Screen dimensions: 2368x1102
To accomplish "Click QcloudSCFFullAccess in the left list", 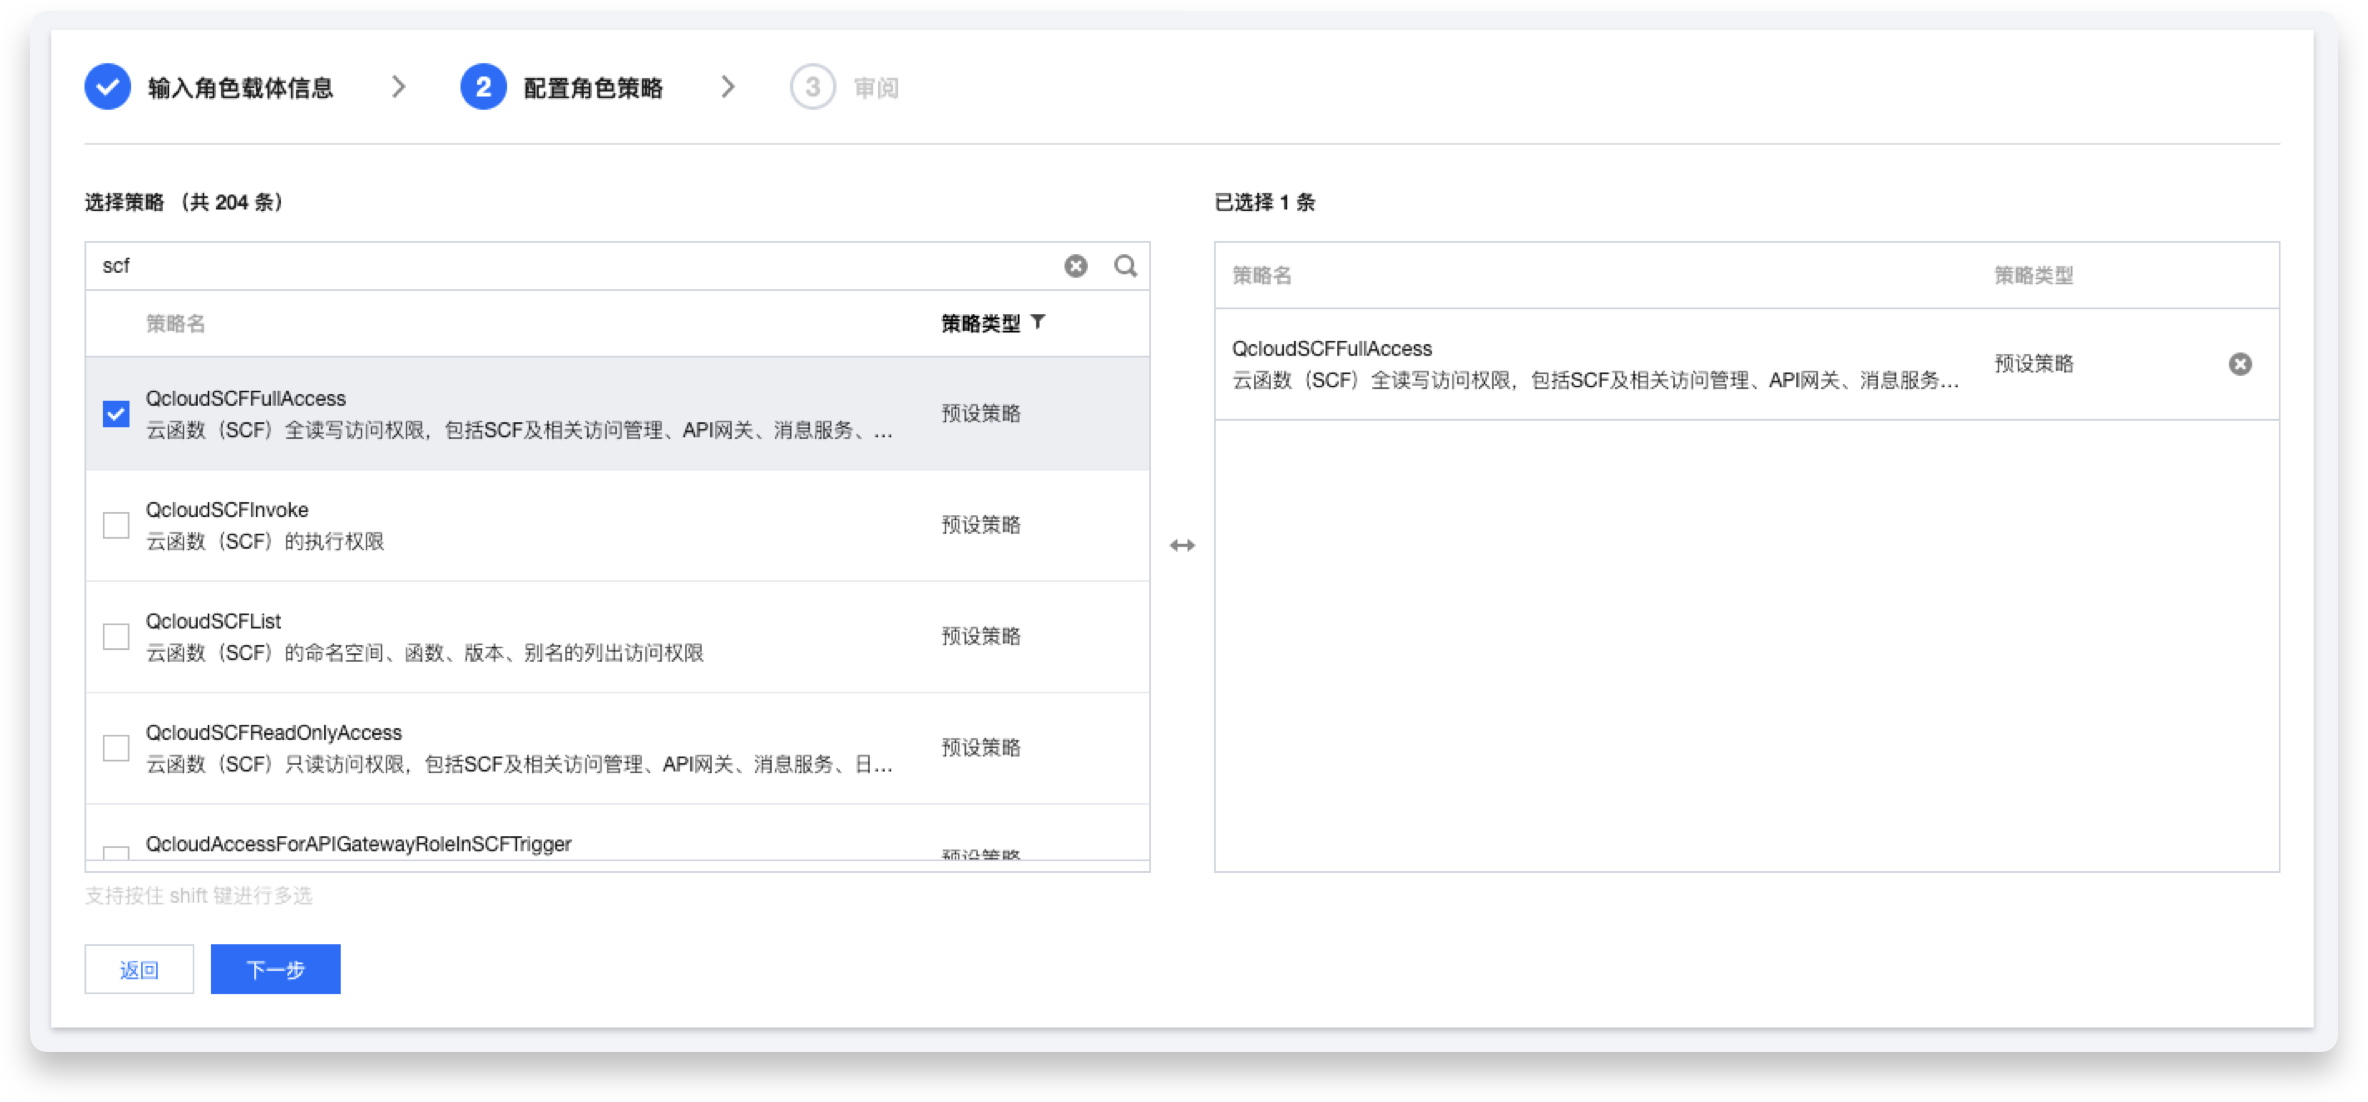I will [246, 398].
